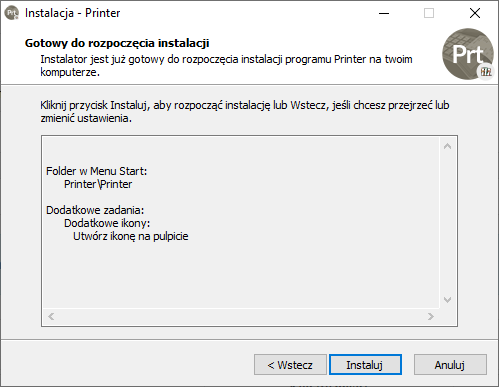Go back using the Wstecz button
Screen dimensions: 499x387
tap(290, 365)
